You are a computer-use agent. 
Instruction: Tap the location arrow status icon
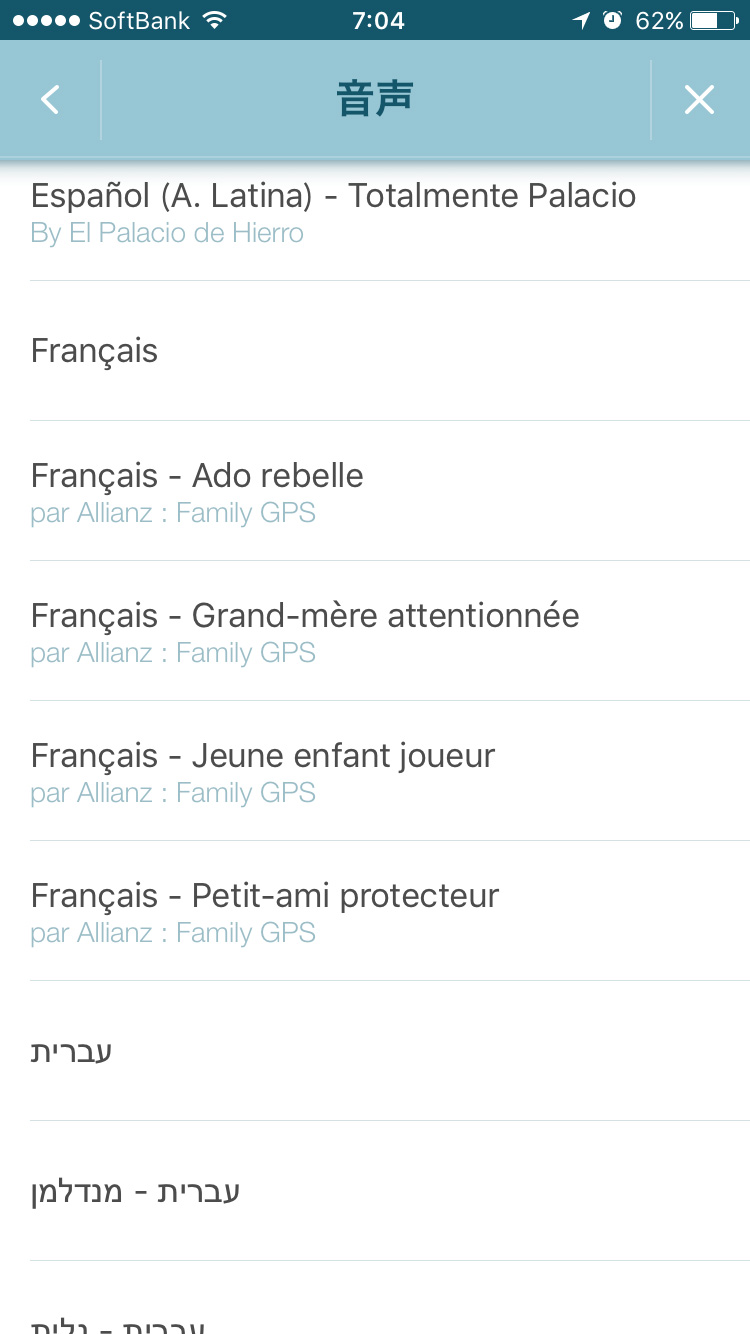(x=581, y=20)
